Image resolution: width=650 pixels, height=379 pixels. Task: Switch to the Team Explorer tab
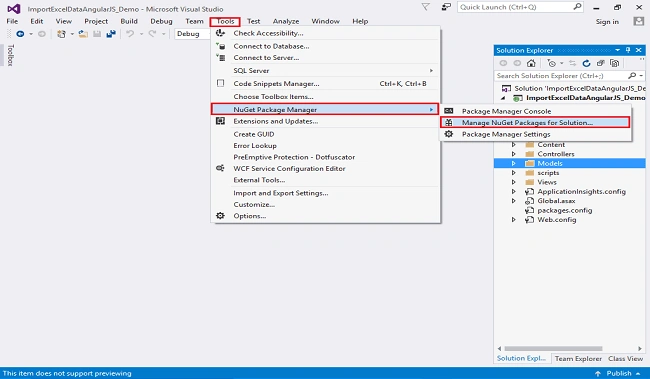click(578, 358)
